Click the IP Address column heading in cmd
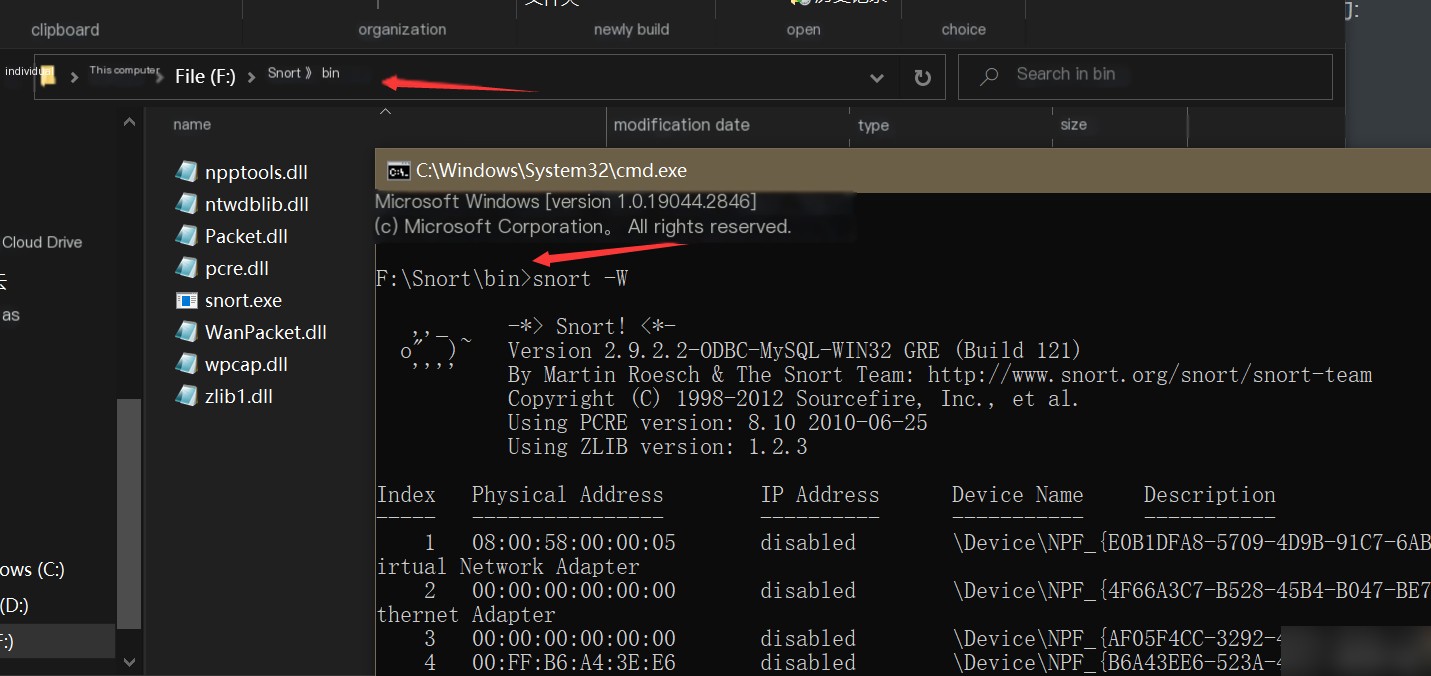This screenshot has height=676, width=1431. [x=819, y=495]
